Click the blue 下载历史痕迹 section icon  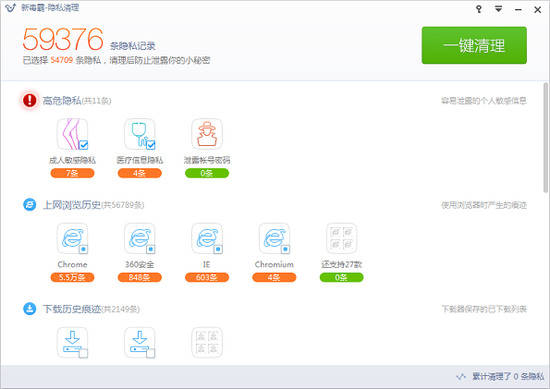(x=29, y=309)
